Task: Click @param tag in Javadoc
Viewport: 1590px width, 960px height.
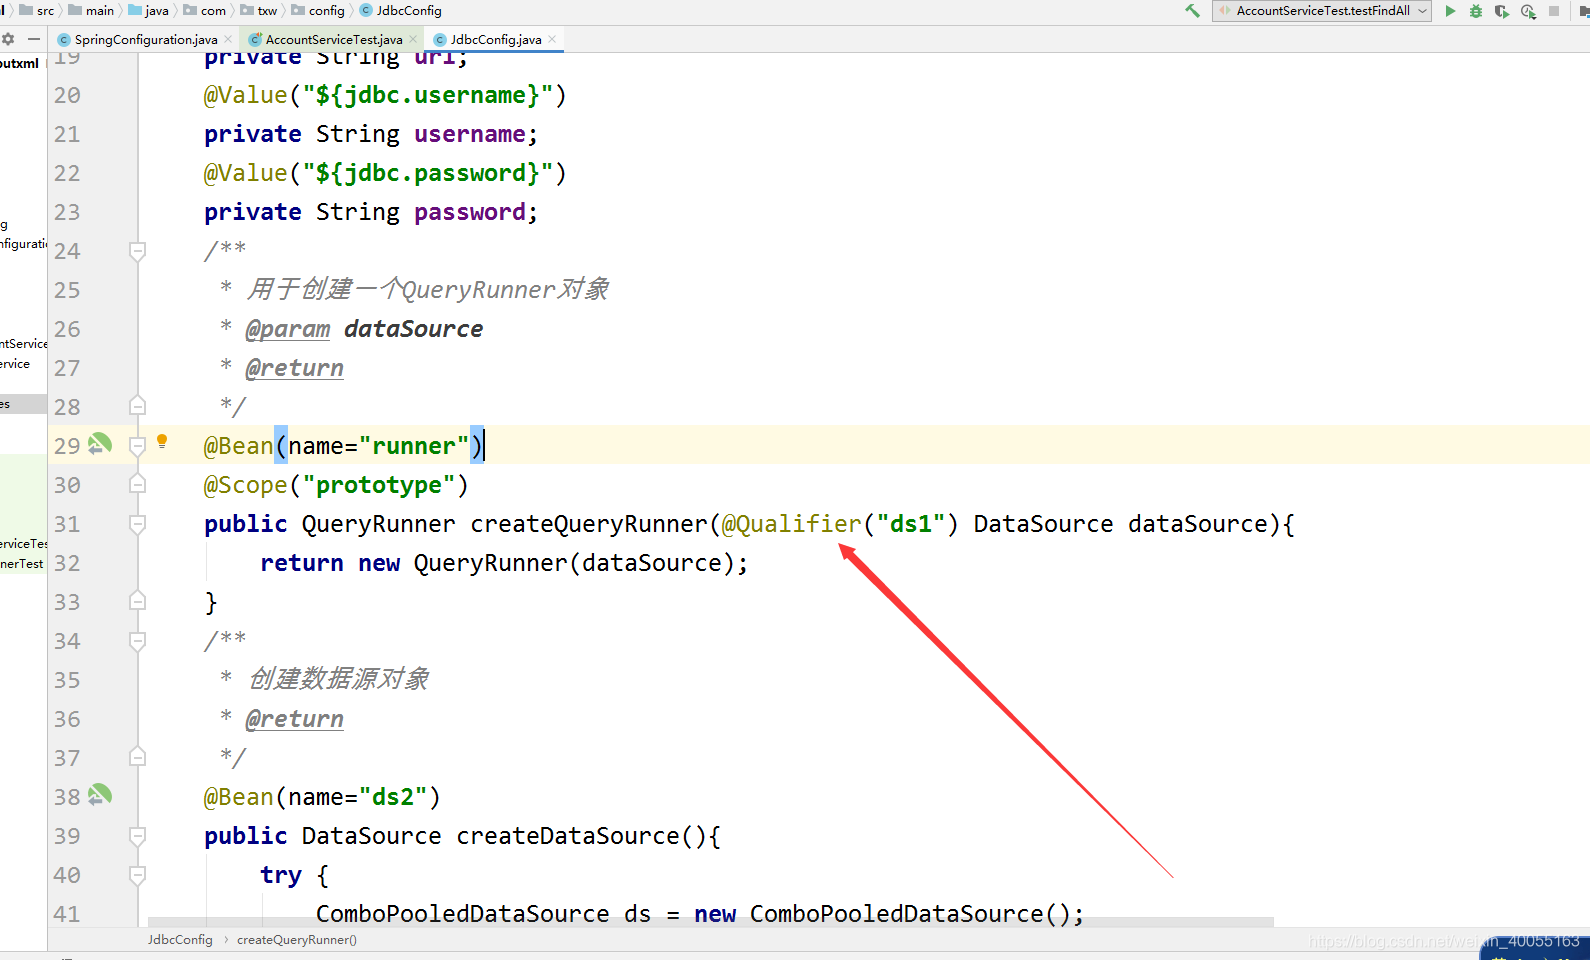Action: (x=288, y=329)
